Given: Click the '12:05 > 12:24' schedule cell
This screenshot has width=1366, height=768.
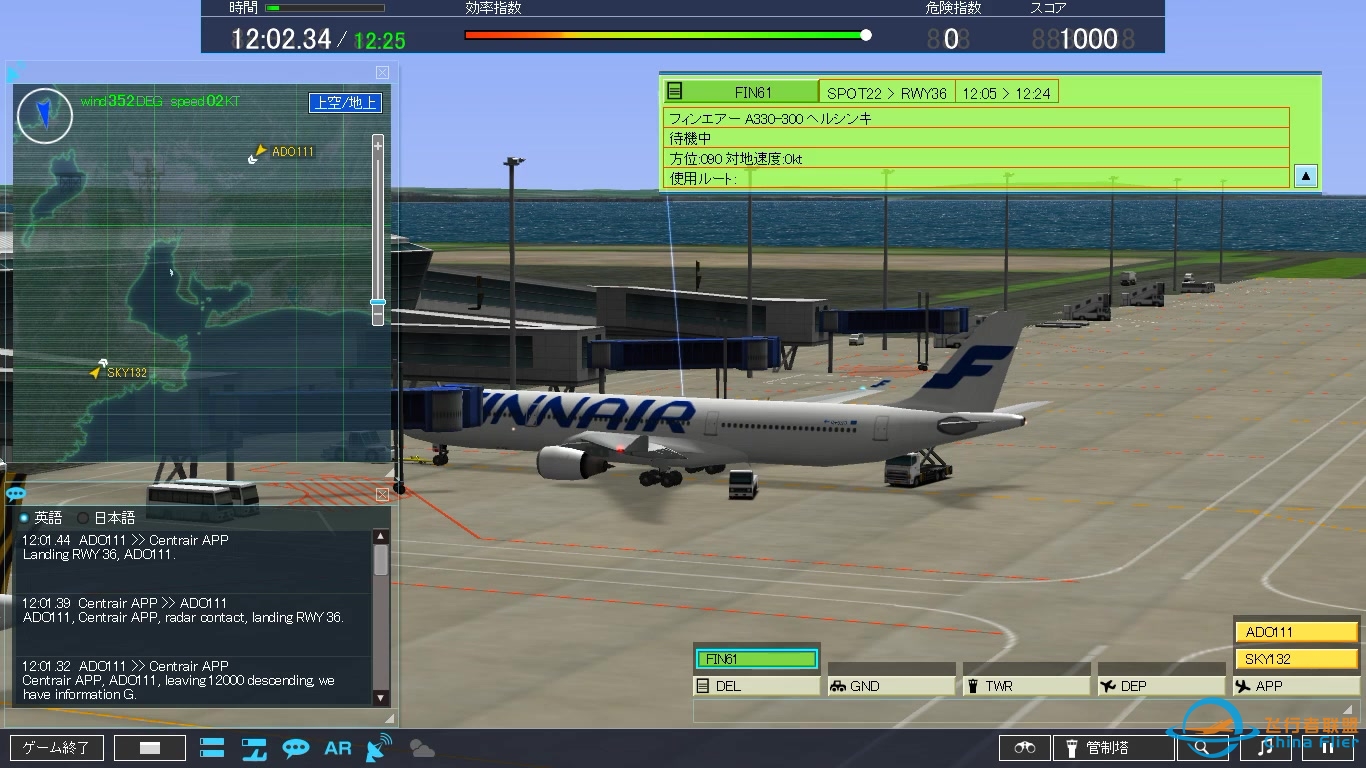Looking at the screenshot, I should [1006, 93].
